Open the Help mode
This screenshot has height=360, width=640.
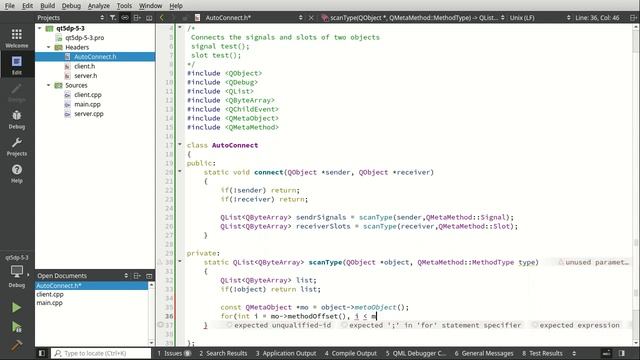click(x=17, y=173)
